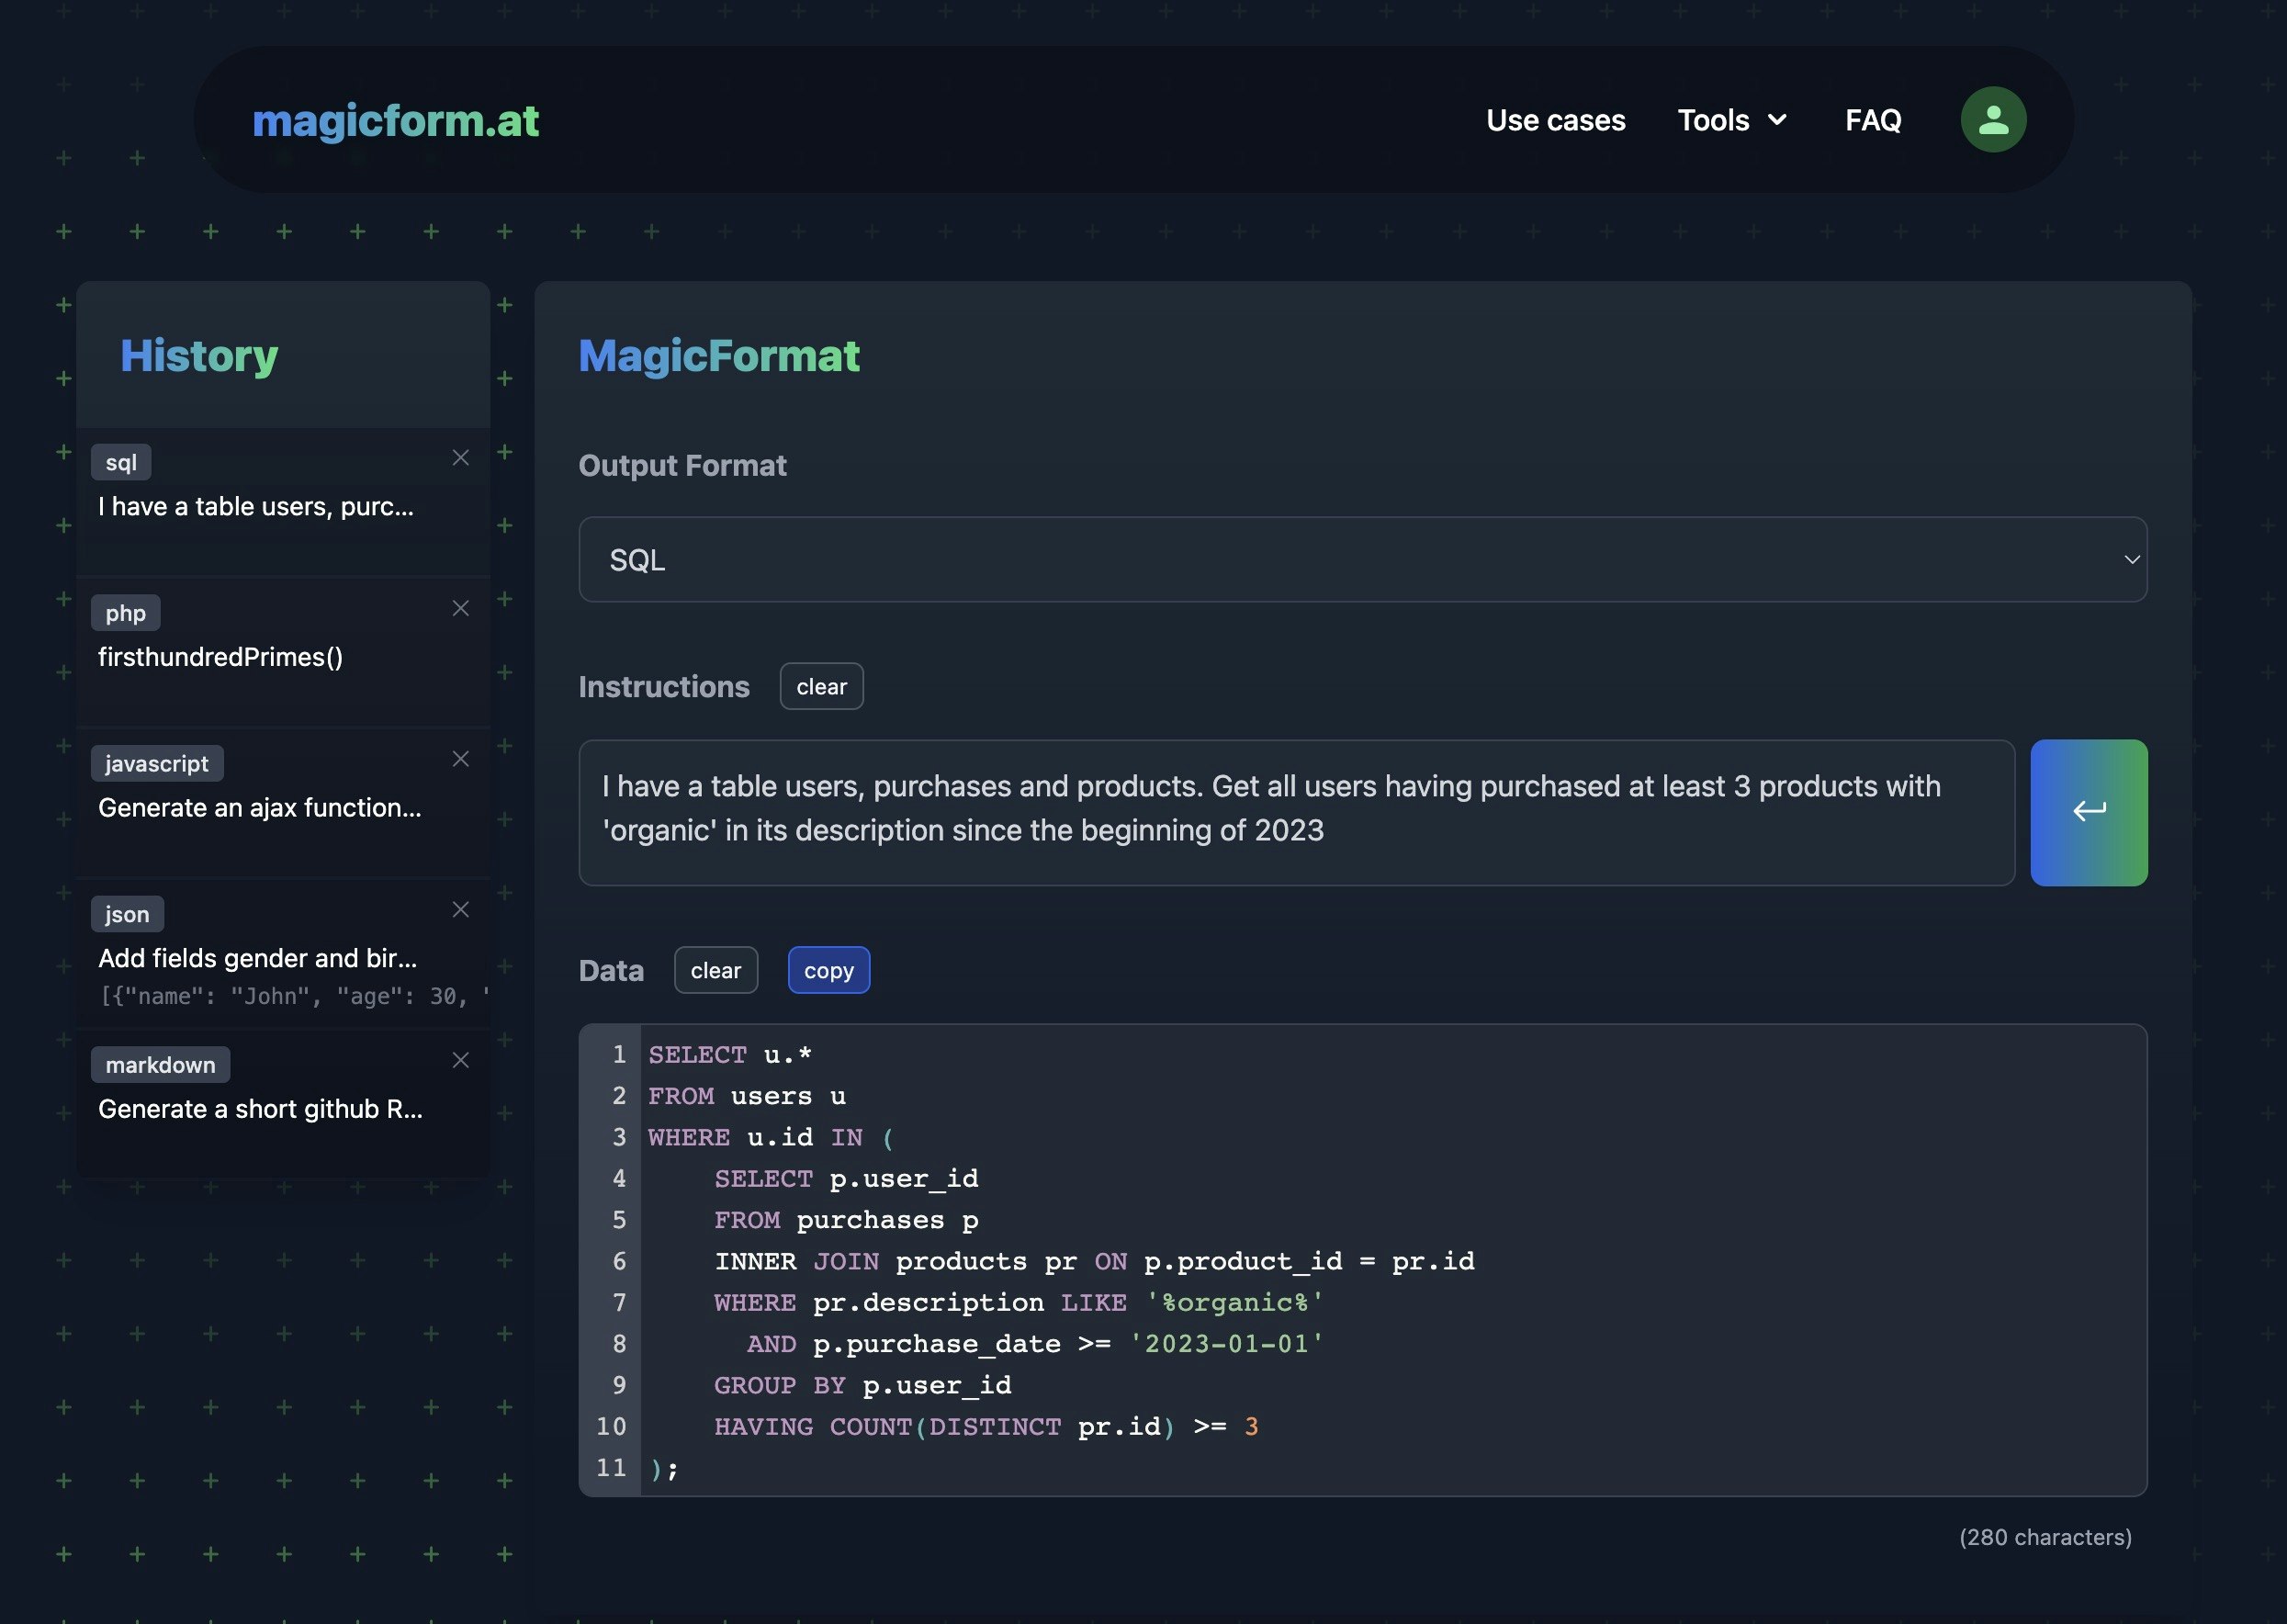Click the GROUP BY p.user_id line
Image resolution: width=2287 pixels, height=1624 pixels.
click(862, 1386)
